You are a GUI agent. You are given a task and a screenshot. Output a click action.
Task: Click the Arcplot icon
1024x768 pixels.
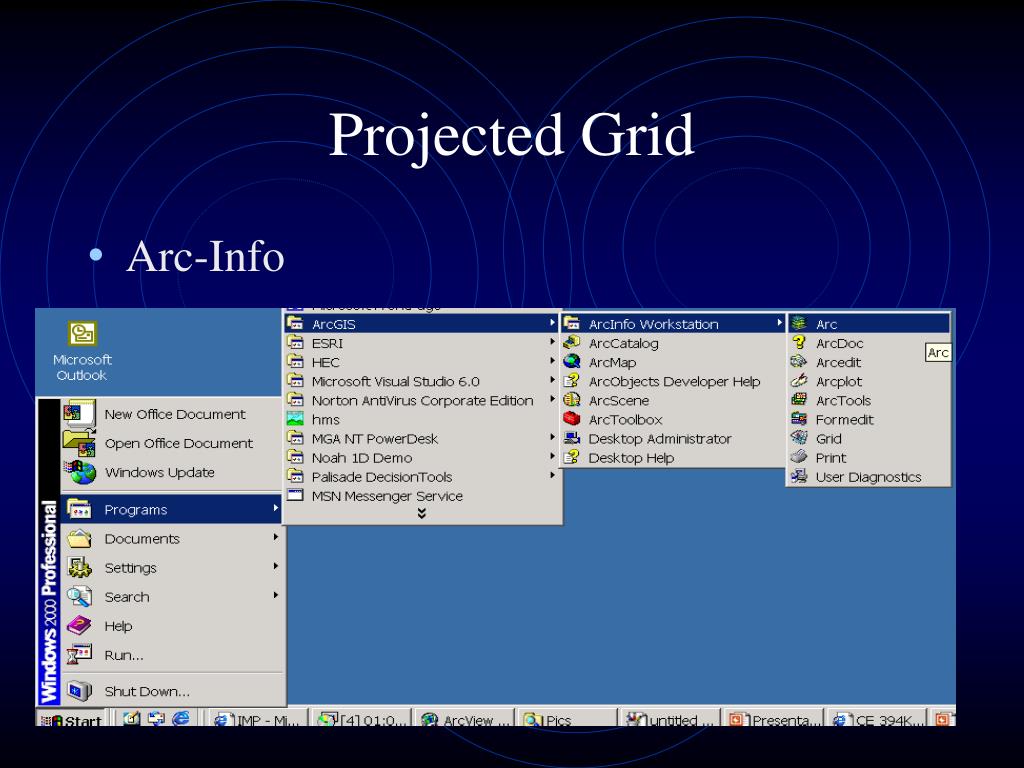[799, 380]
